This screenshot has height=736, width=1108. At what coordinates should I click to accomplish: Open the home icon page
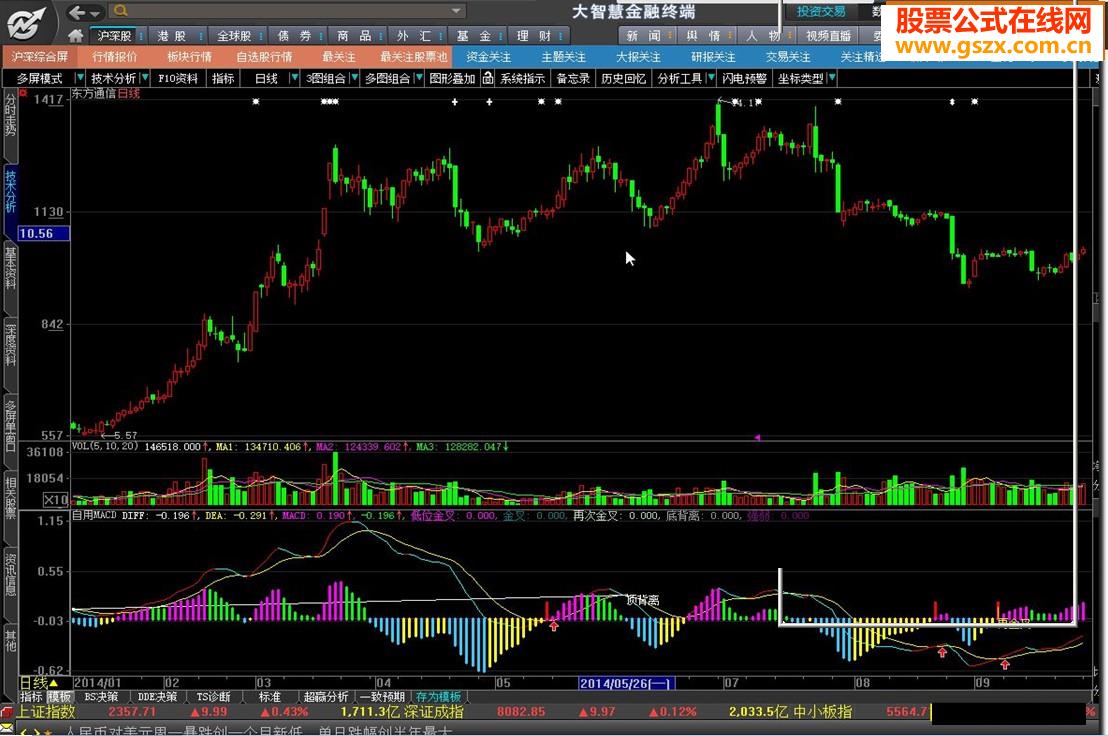tap(76, 35)
